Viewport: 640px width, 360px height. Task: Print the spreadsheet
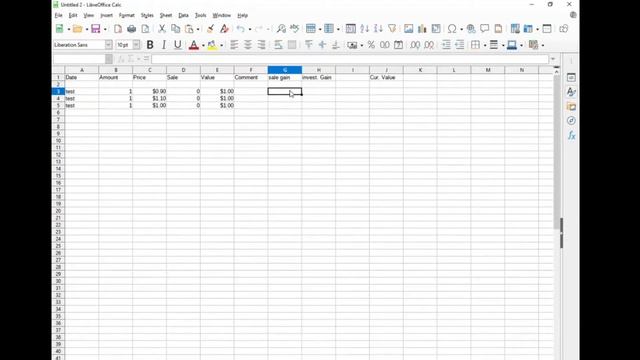click(131, 29)
